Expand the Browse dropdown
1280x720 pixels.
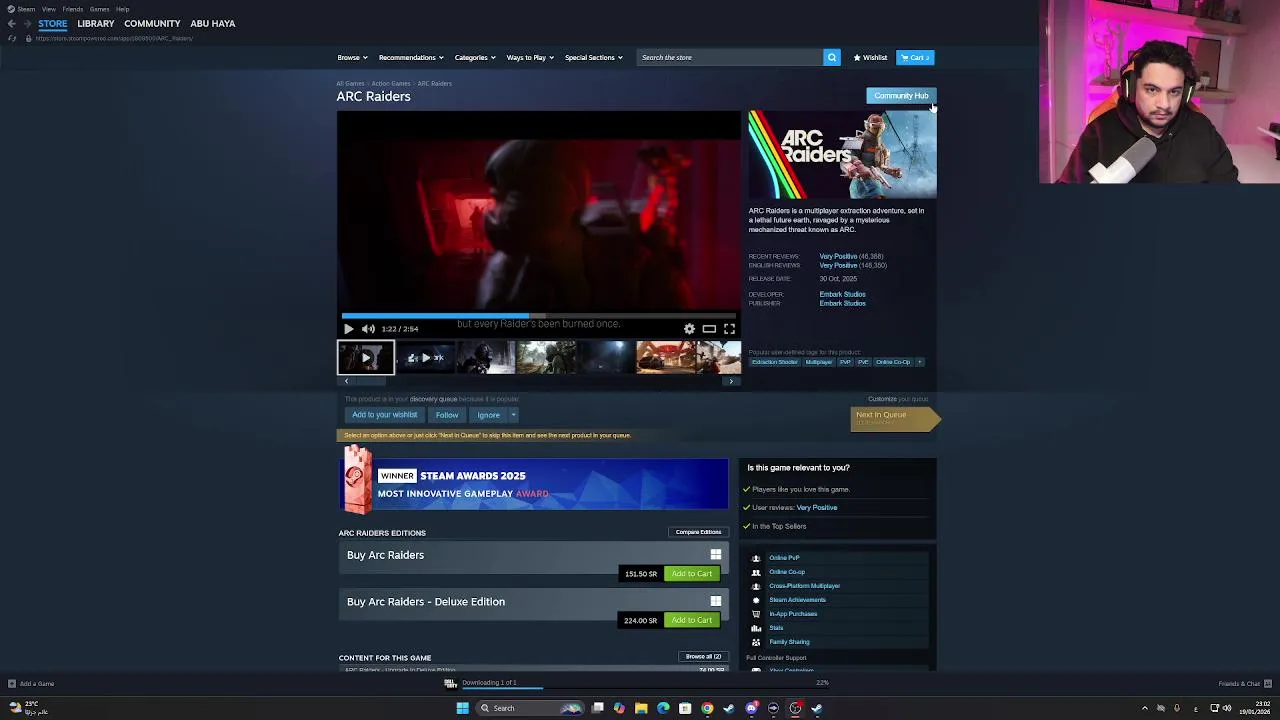click(352, 57)
